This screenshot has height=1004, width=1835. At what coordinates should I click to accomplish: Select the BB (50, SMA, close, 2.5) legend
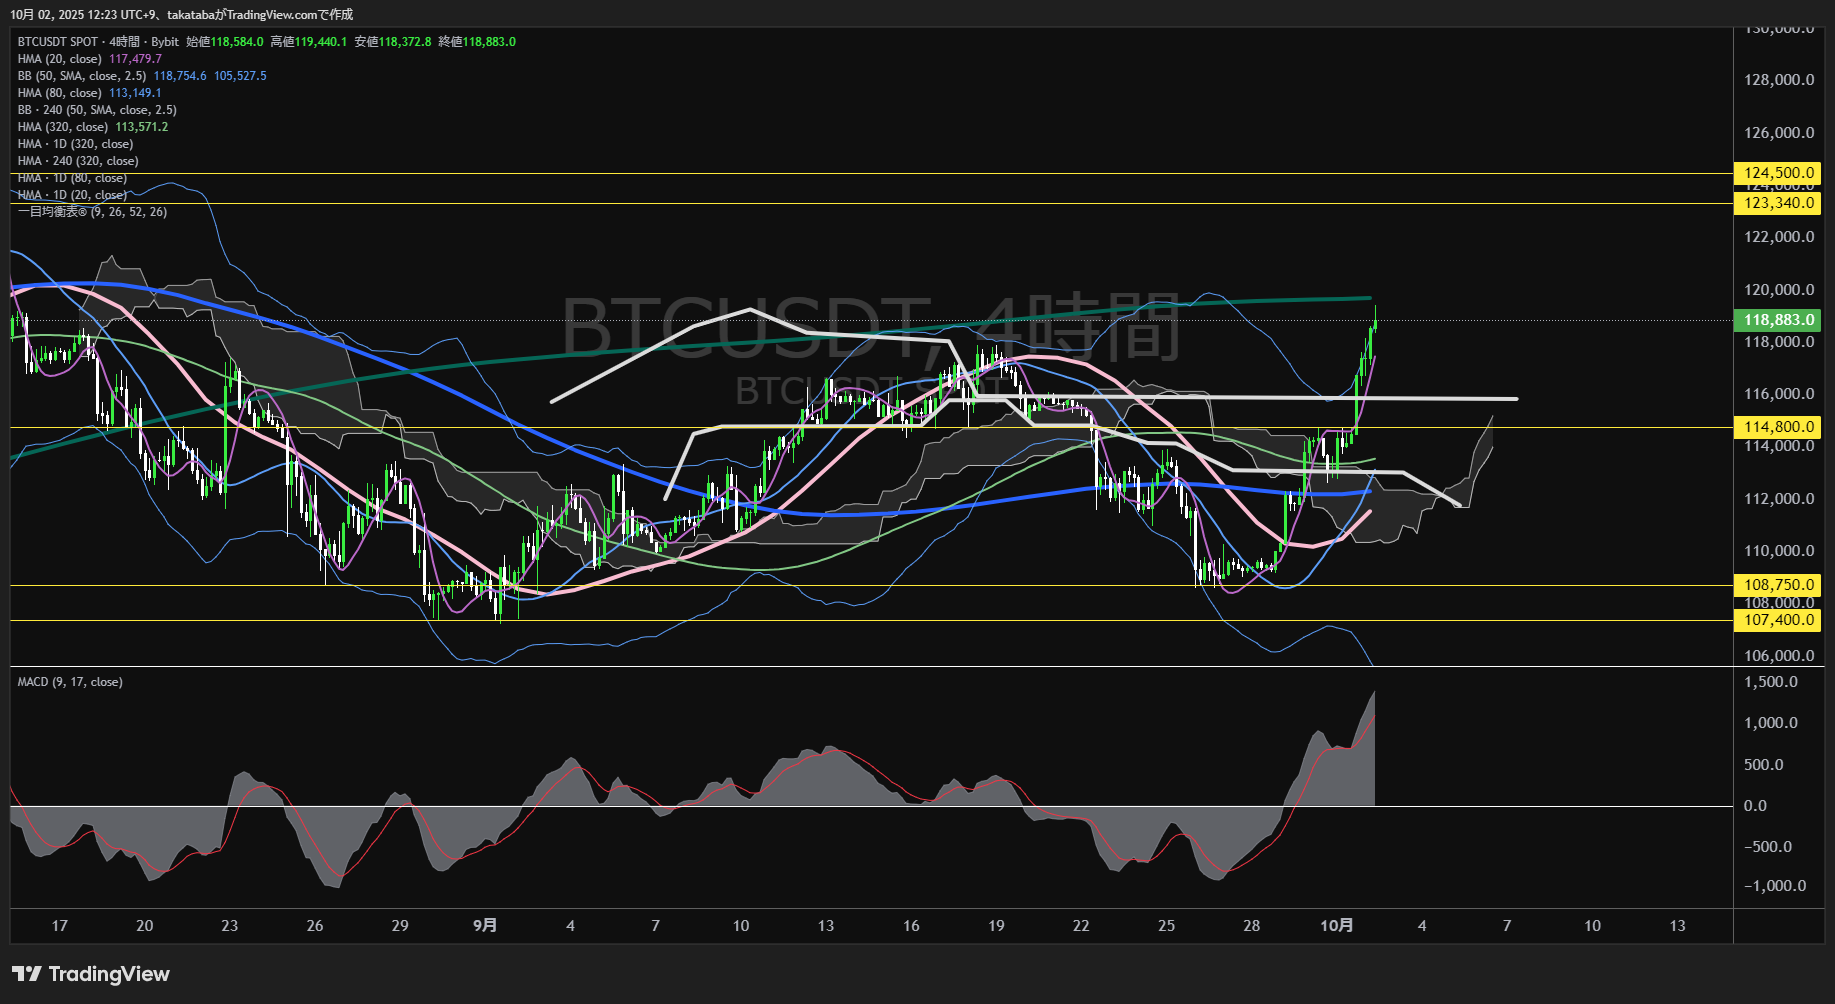(x=82, y=76)
